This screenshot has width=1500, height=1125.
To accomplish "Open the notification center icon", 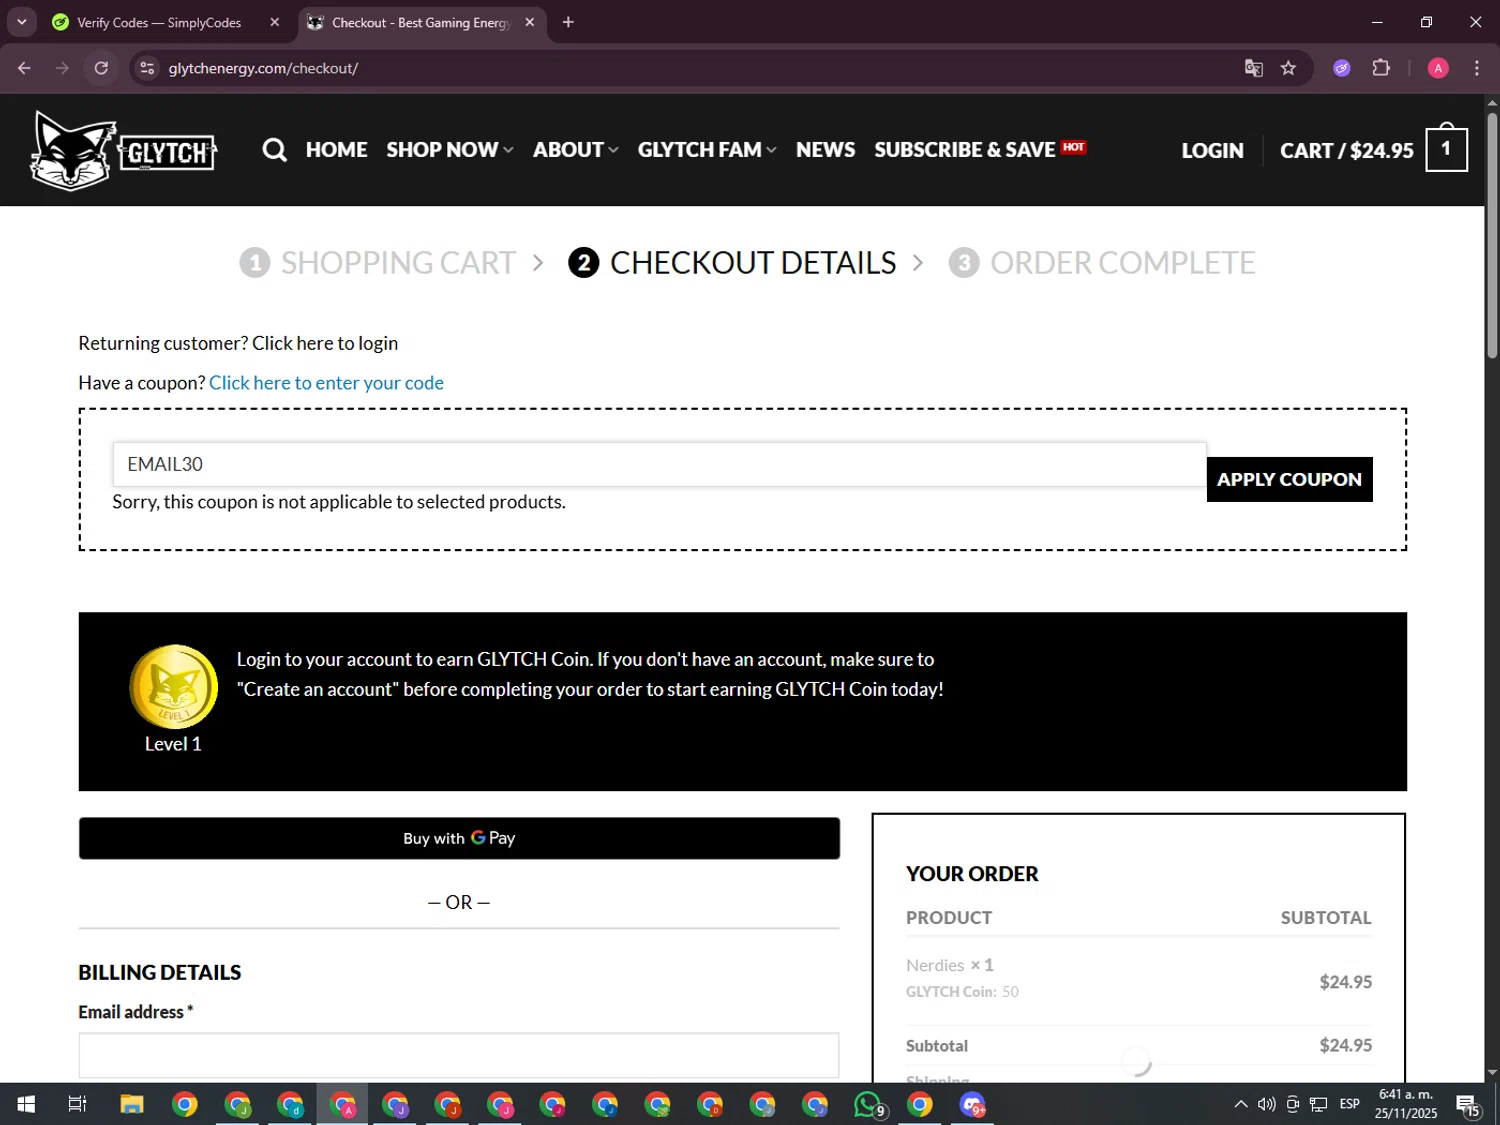I will click(1468, 1104).
